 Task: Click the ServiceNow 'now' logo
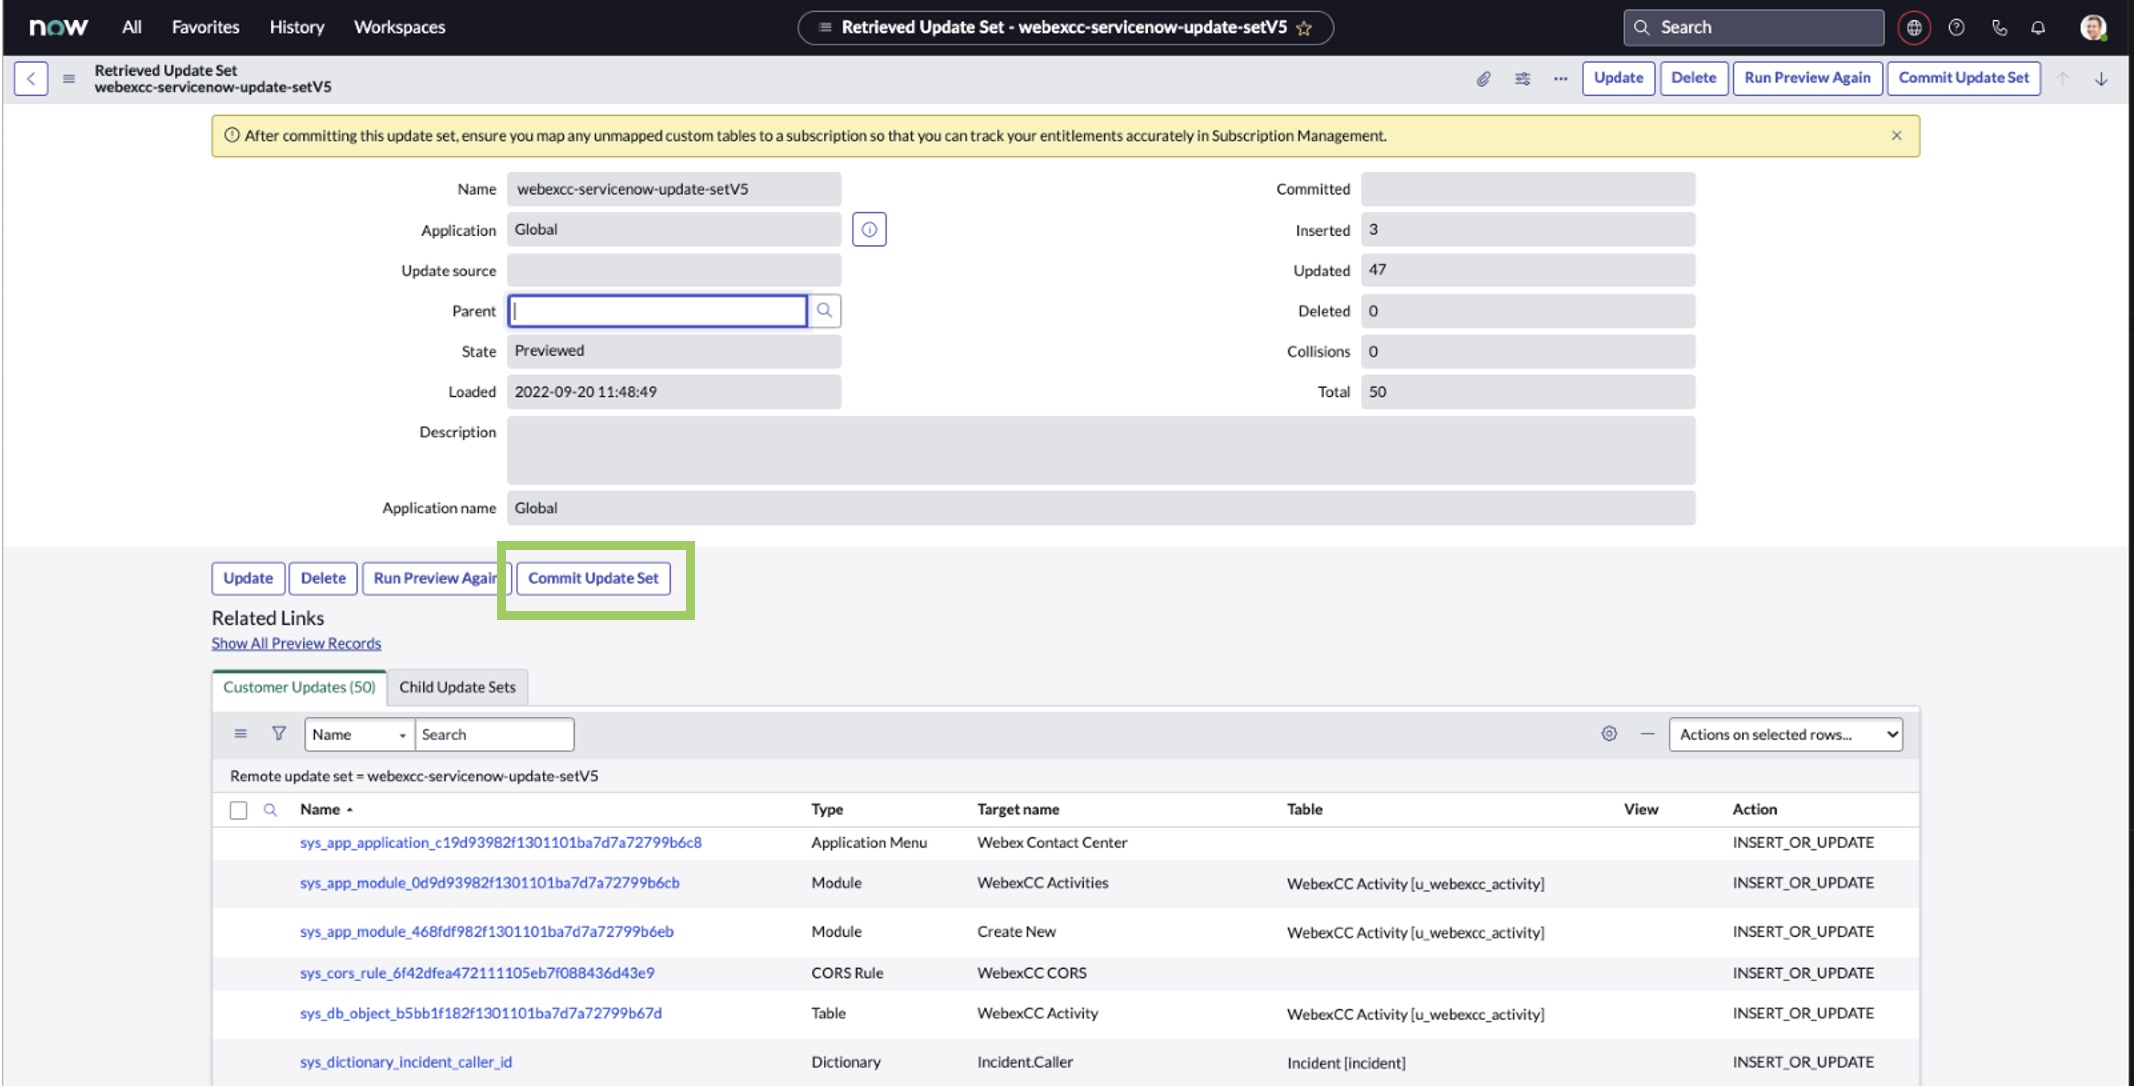[58, 27]
